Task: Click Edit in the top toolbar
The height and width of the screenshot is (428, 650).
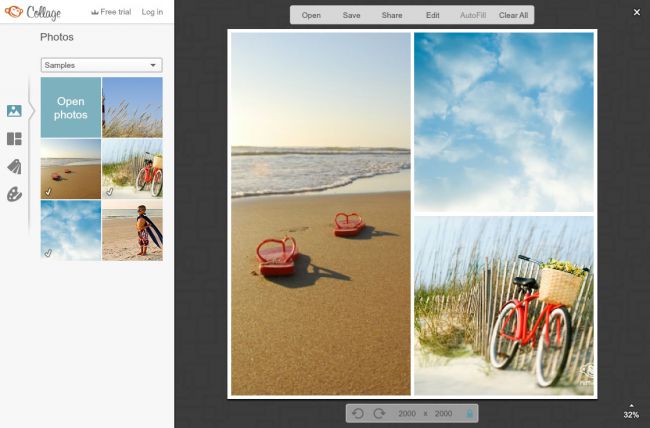Action: click(x=432, y=16)
